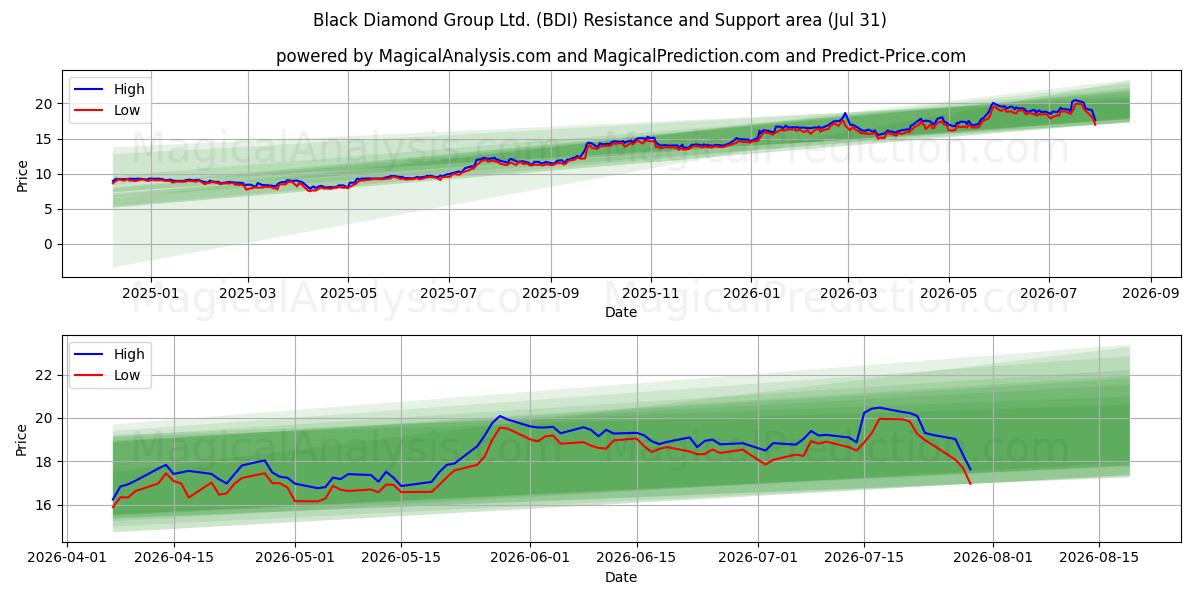
Task: Click the '2026-08-15' tick label in lower chart
Action: (1099, 557)
